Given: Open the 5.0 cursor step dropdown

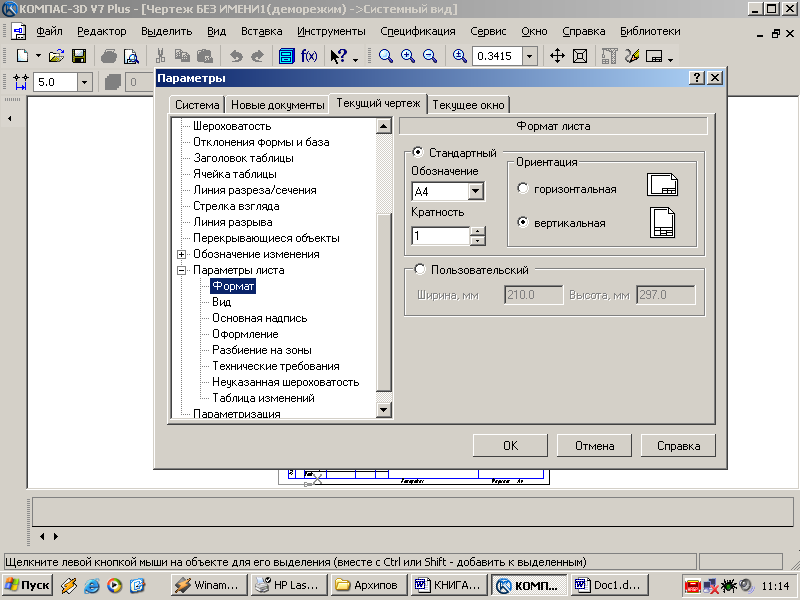Looking at the screenshot, I should (85, 82).
